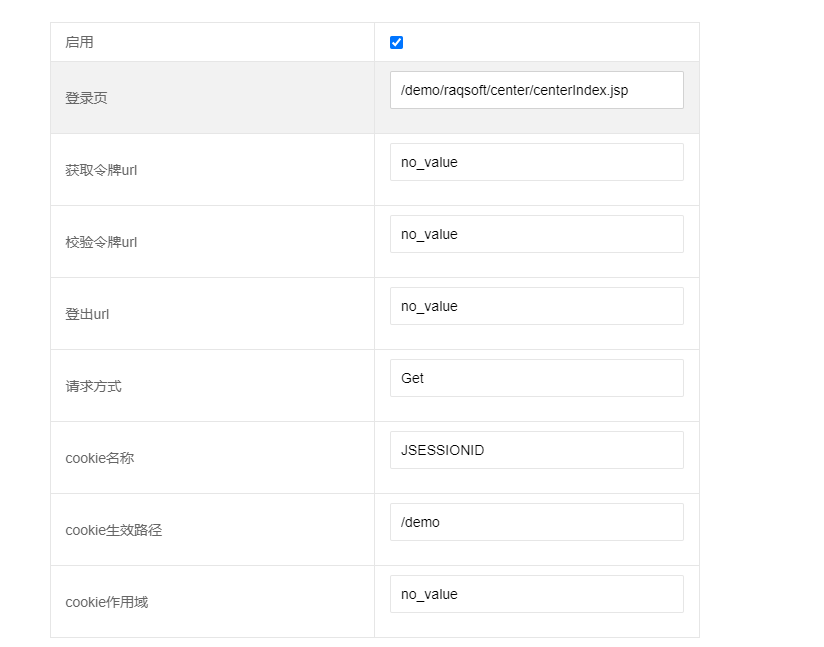
Task: Focus the 请求方式 field showing Get
Action: [536, 378]
